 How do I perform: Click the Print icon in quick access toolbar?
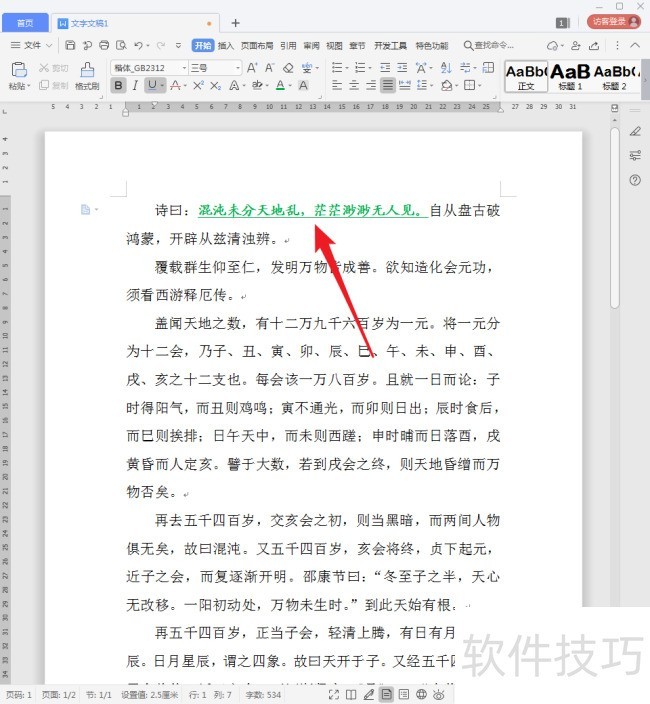104,45
